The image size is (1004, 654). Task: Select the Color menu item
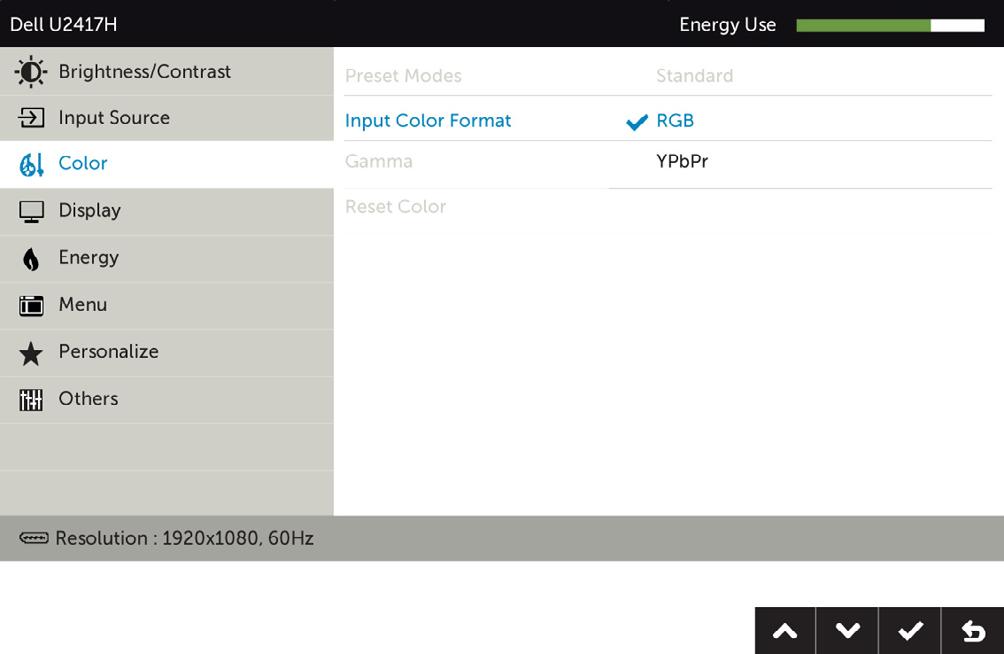tap(166, 164)
